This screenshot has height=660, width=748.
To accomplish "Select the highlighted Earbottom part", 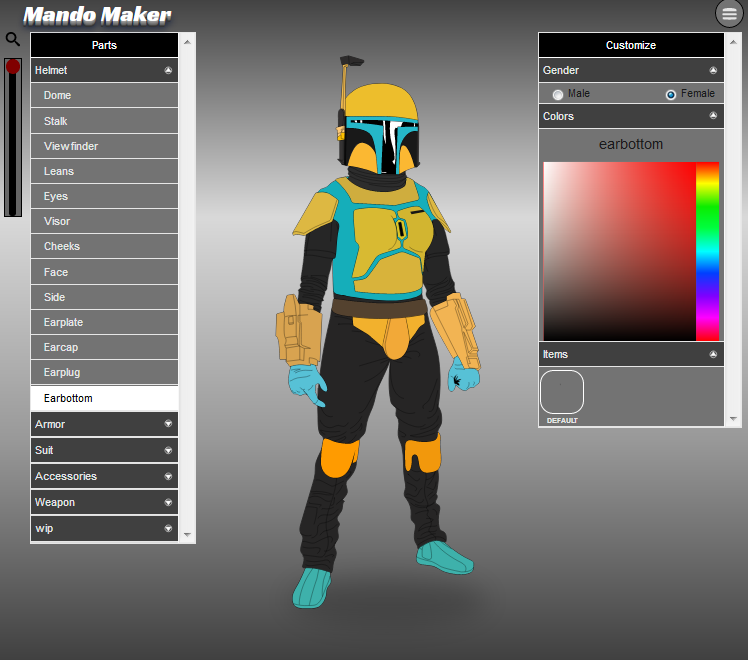I will [x=104, y=398].
